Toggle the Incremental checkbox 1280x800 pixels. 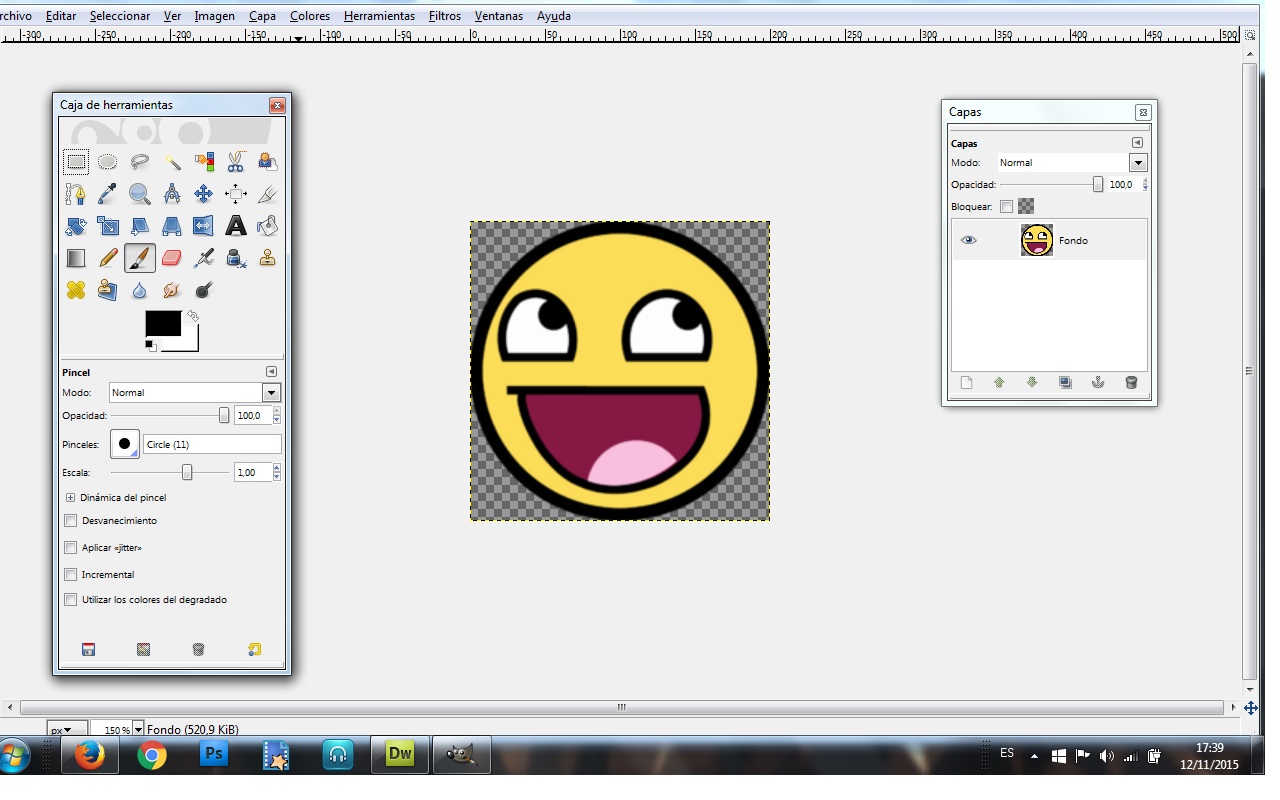(70, 574)
